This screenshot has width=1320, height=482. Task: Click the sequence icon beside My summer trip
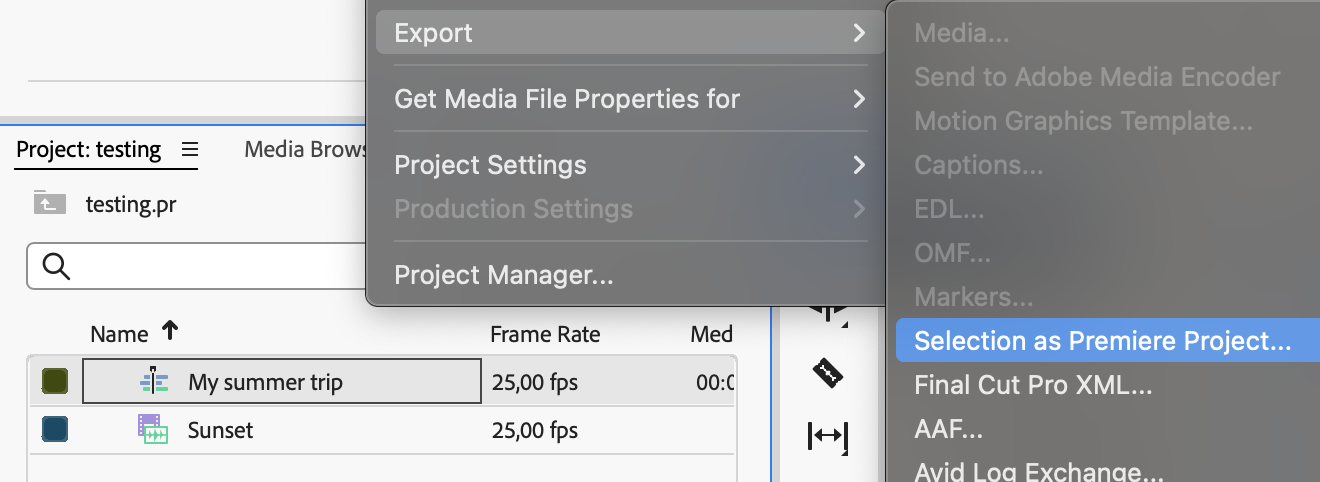tap(154, 382)
